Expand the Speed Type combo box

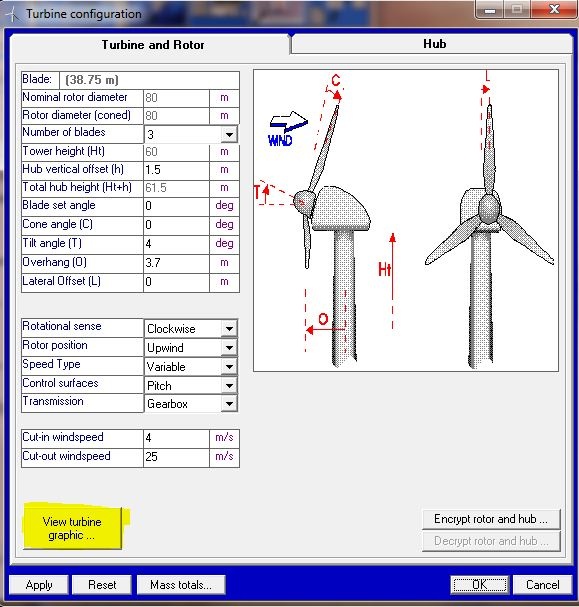tap(229, 366)
